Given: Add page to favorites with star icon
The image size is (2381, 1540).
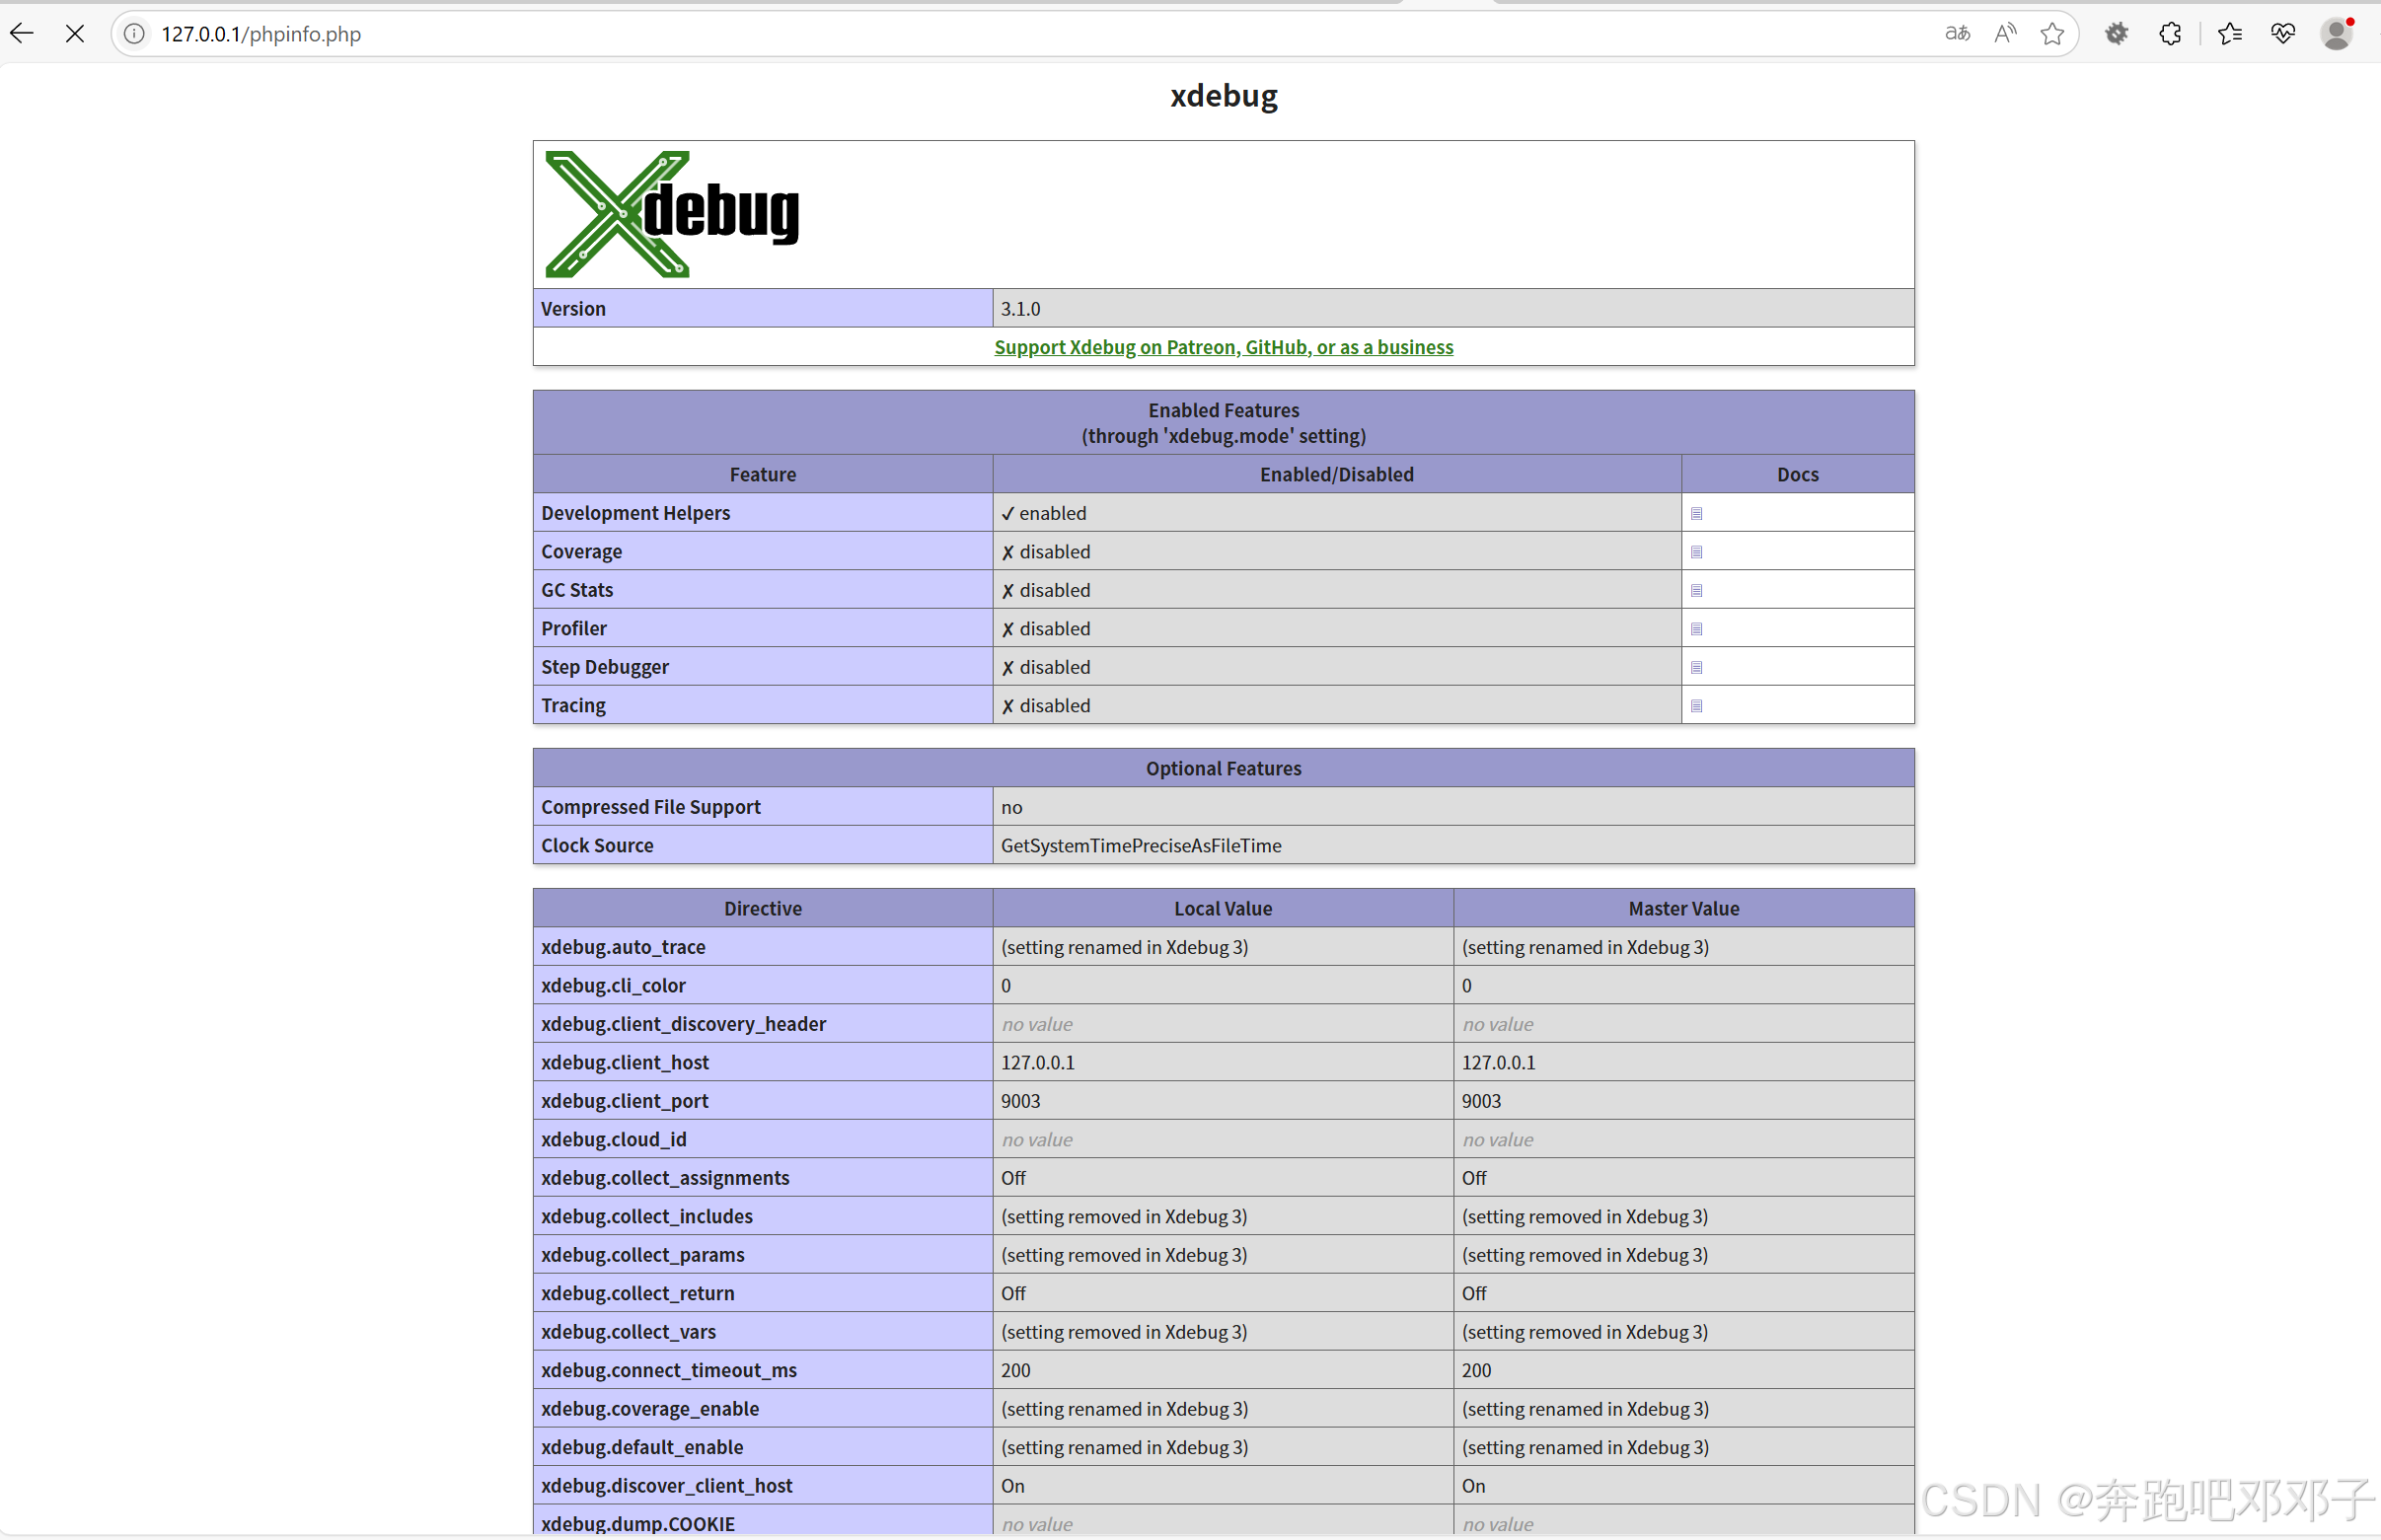Looking at the screenshot, I should tap(2052, 34).
